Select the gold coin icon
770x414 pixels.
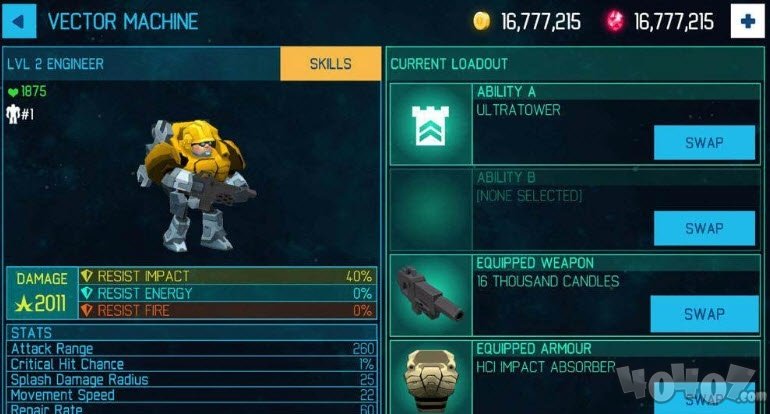481,21
